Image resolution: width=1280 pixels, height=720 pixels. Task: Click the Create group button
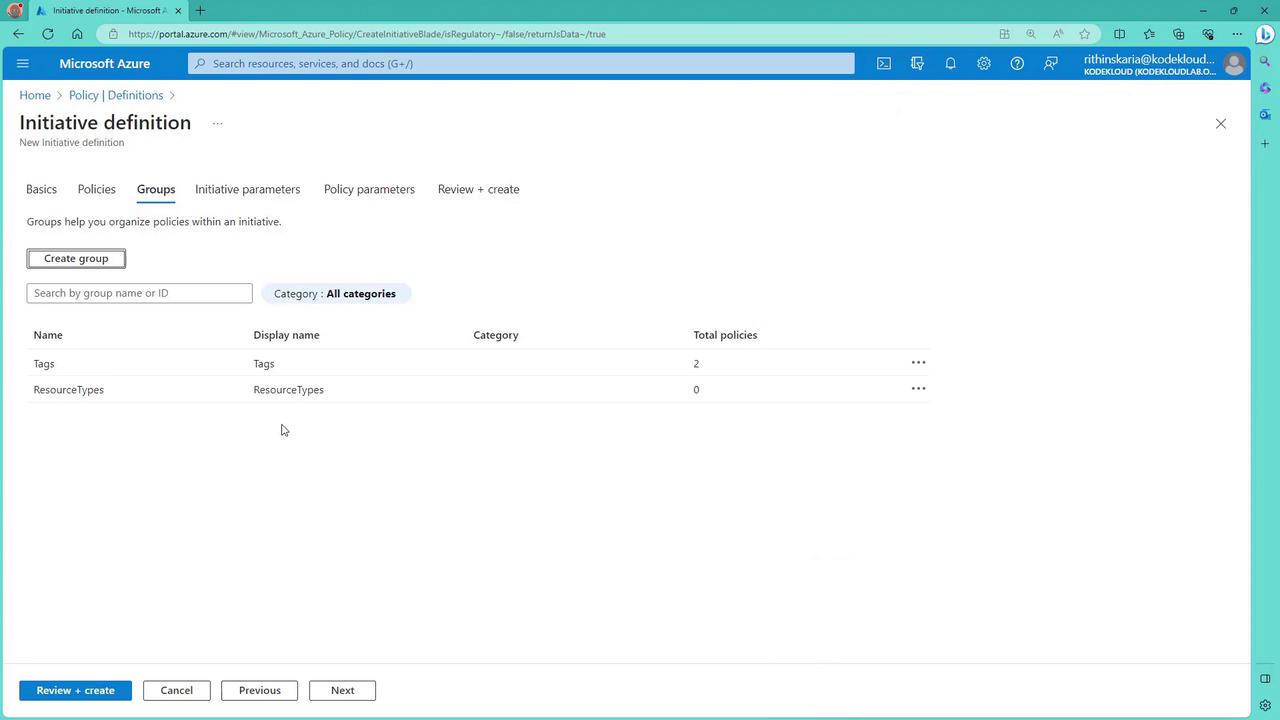coord(76,259)
